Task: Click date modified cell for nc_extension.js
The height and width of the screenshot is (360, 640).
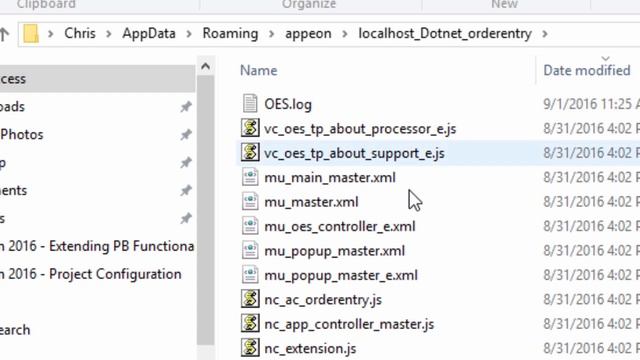Action: click(x=591, y=349)
